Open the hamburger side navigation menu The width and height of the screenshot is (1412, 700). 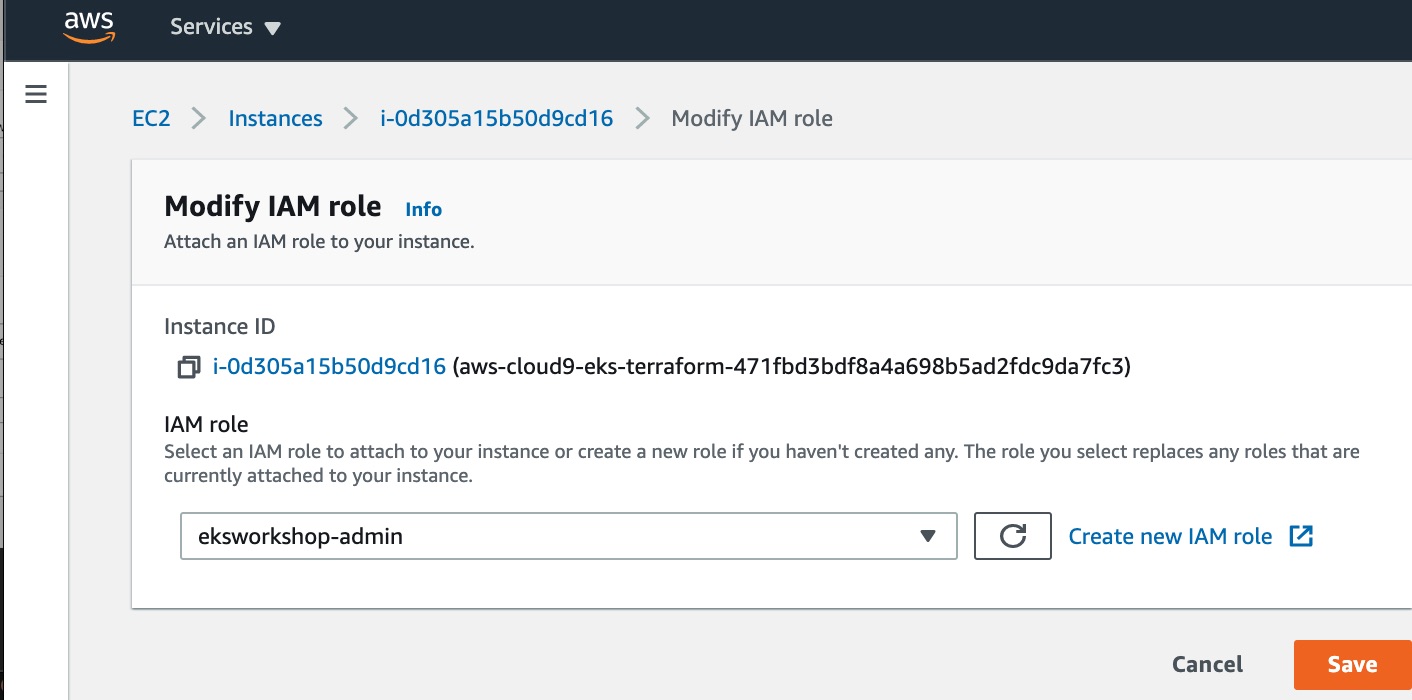click(36, 95)
